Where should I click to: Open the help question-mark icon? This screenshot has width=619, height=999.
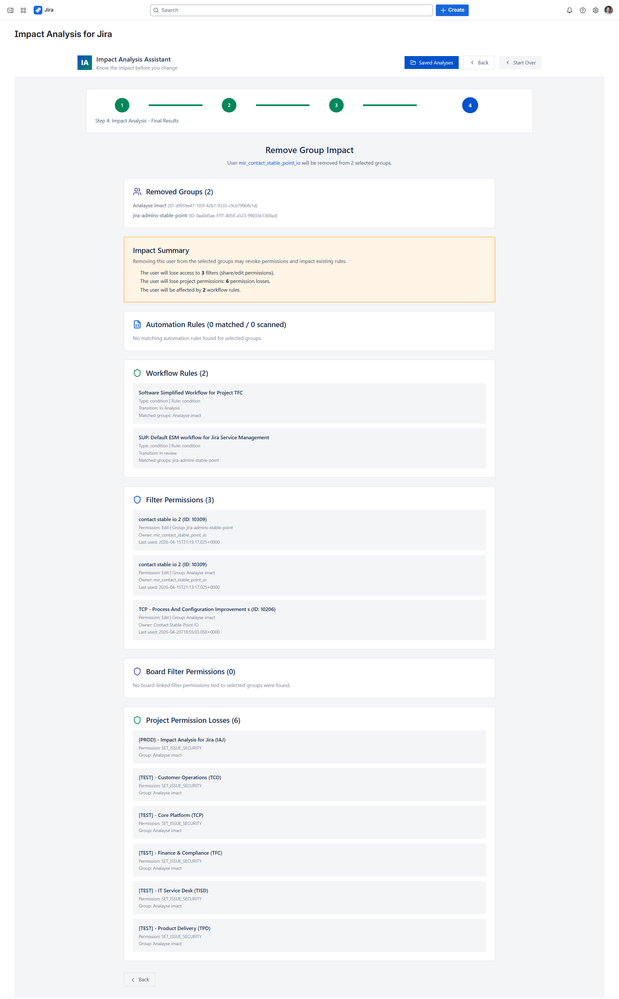pos(581,11)
